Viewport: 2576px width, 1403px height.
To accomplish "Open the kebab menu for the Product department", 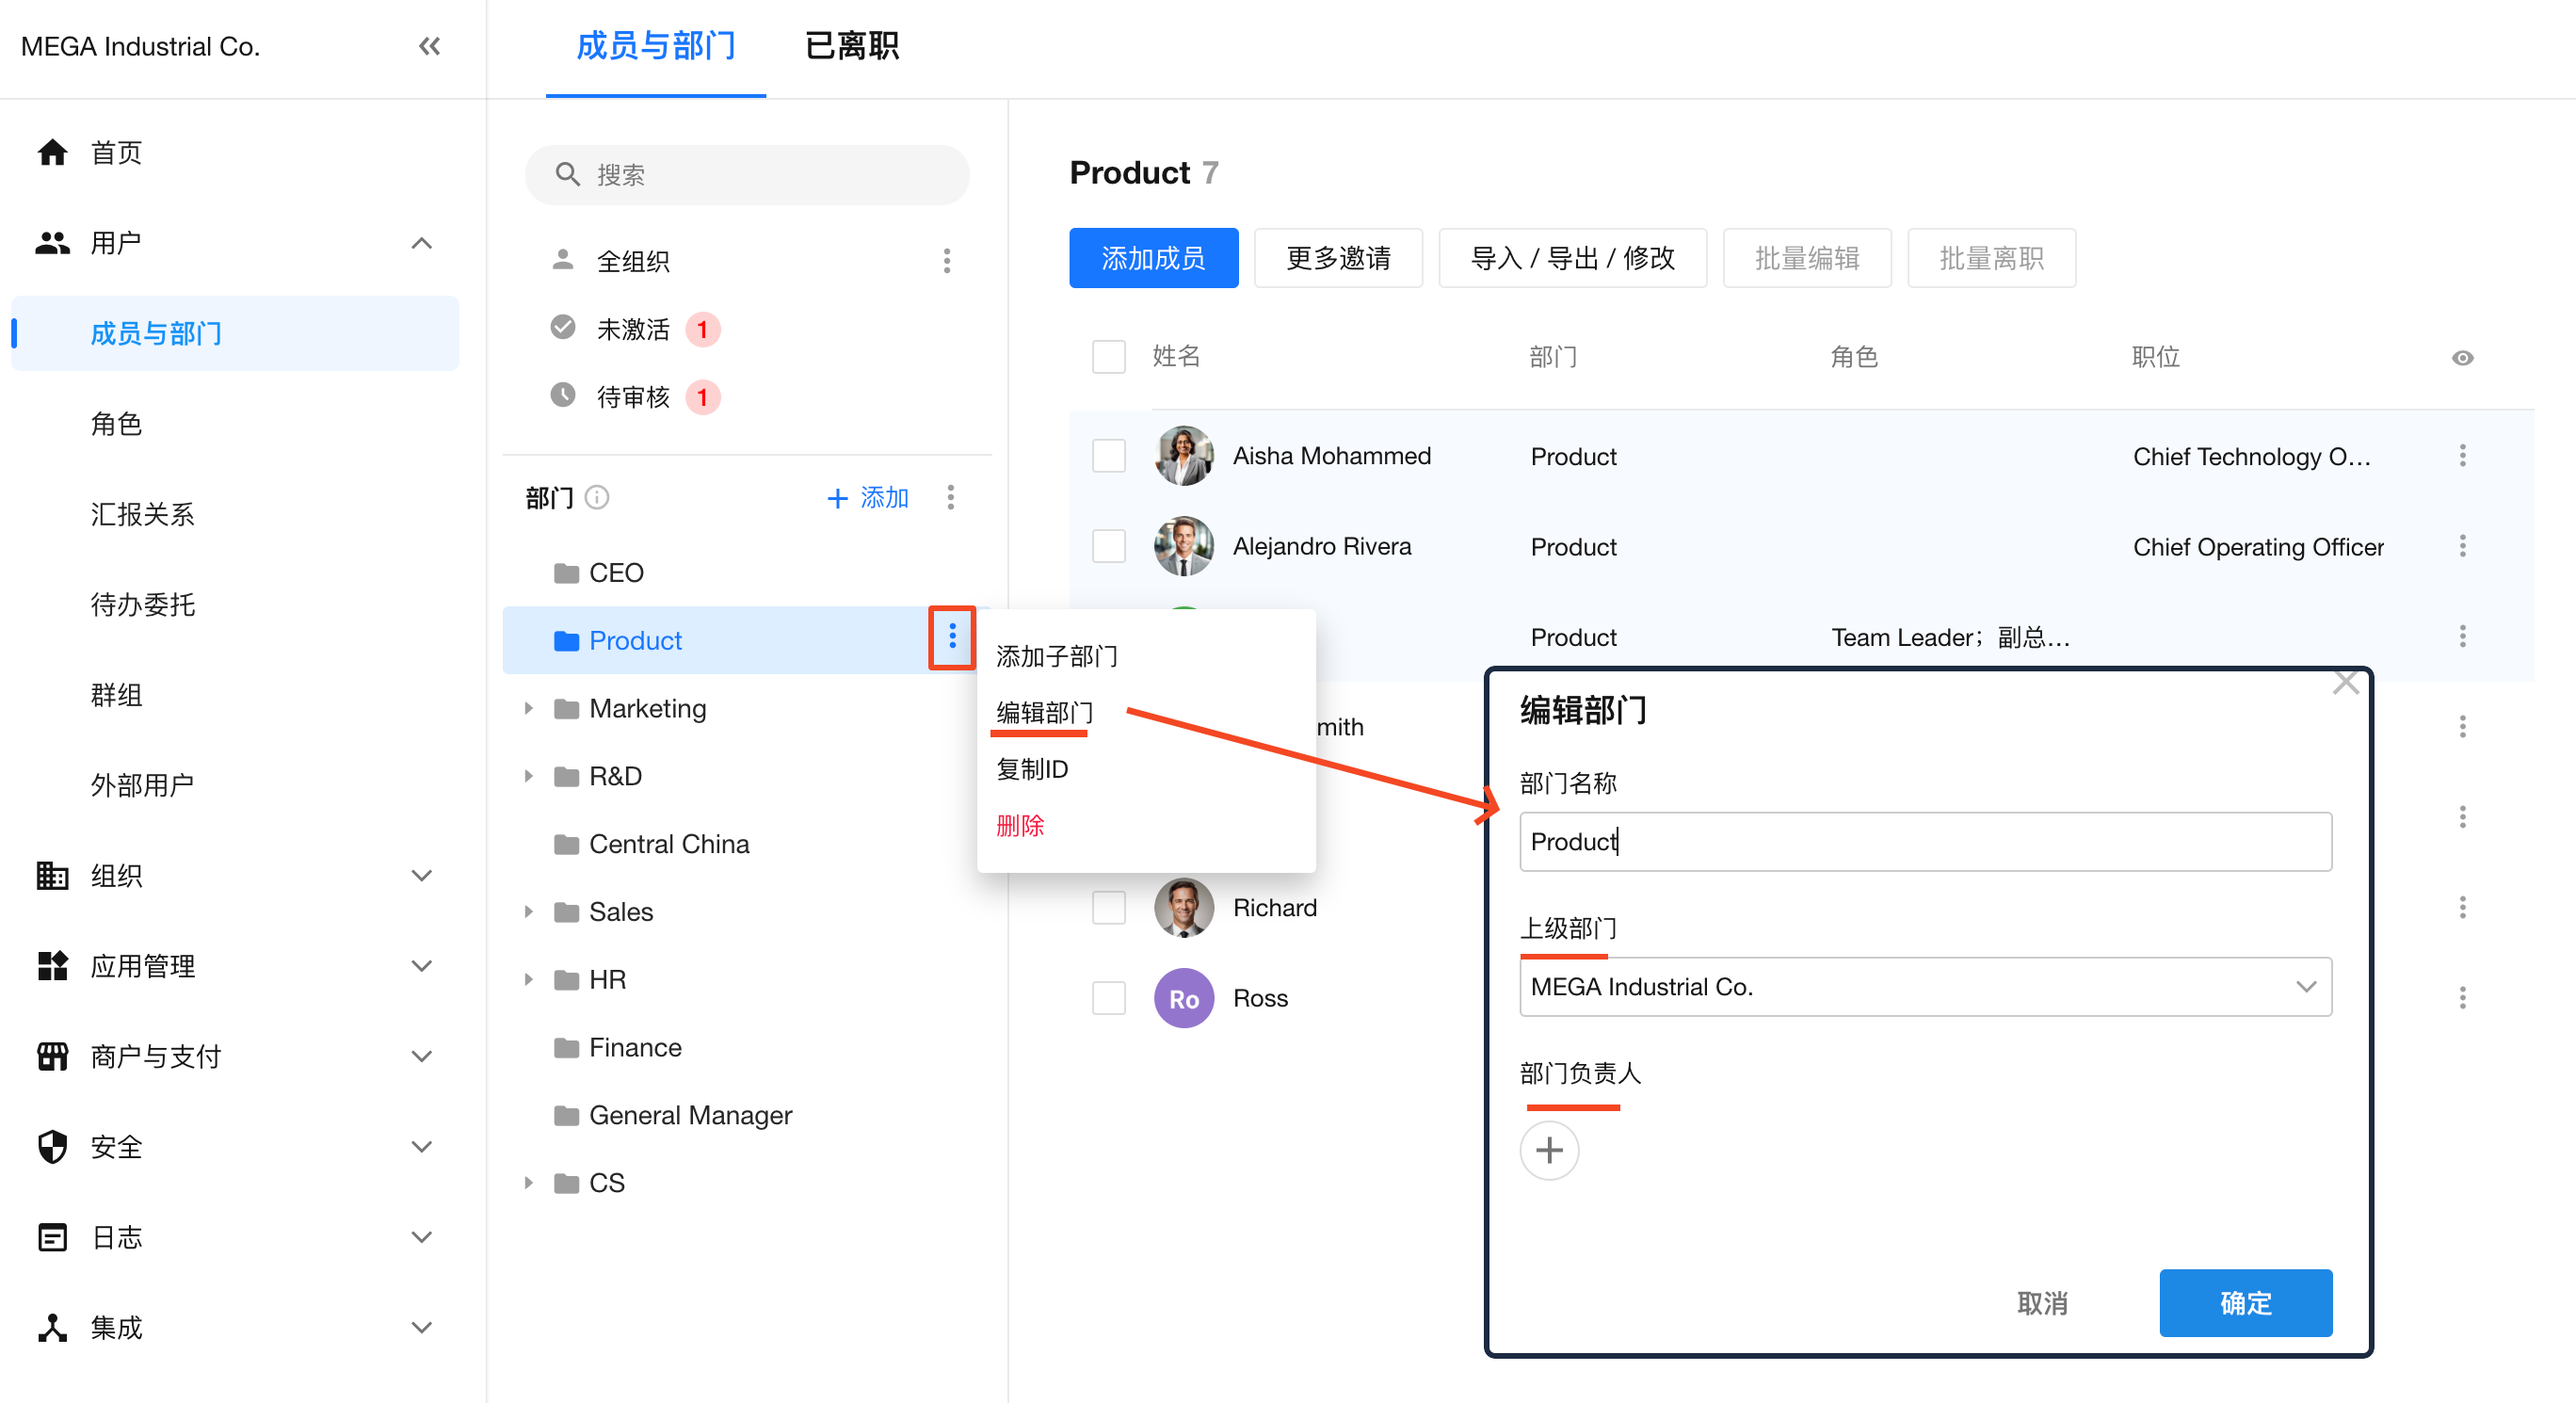I will coord(952,637).
